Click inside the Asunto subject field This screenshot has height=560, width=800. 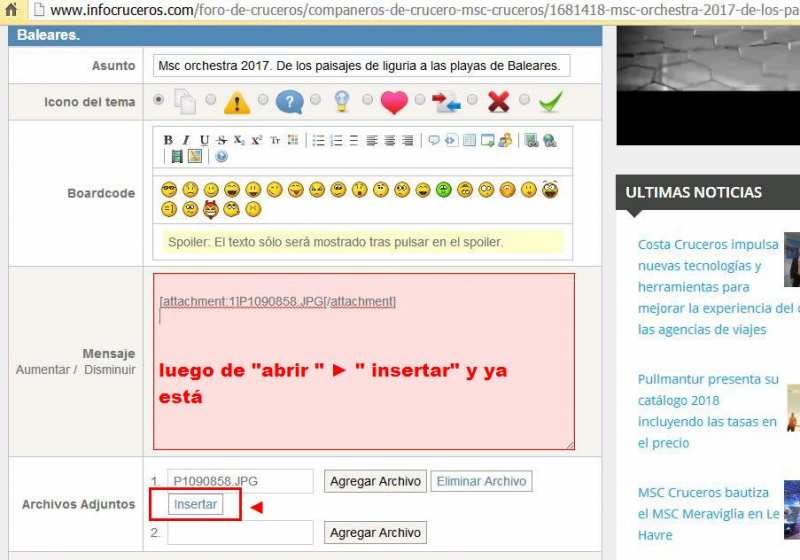pos(362,66)
